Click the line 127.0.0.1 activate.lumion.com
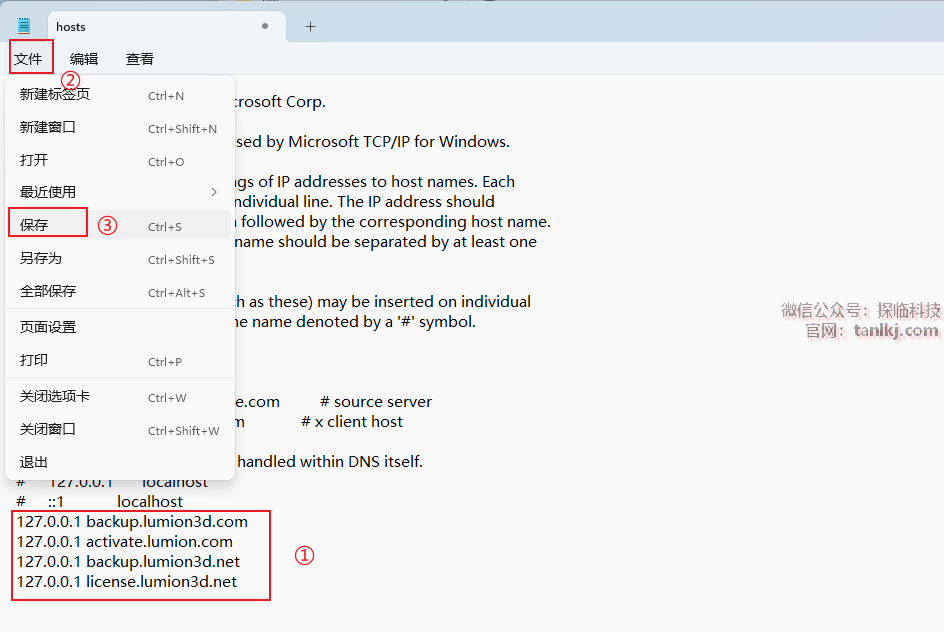Screen dimensions: 944x632 125,542
